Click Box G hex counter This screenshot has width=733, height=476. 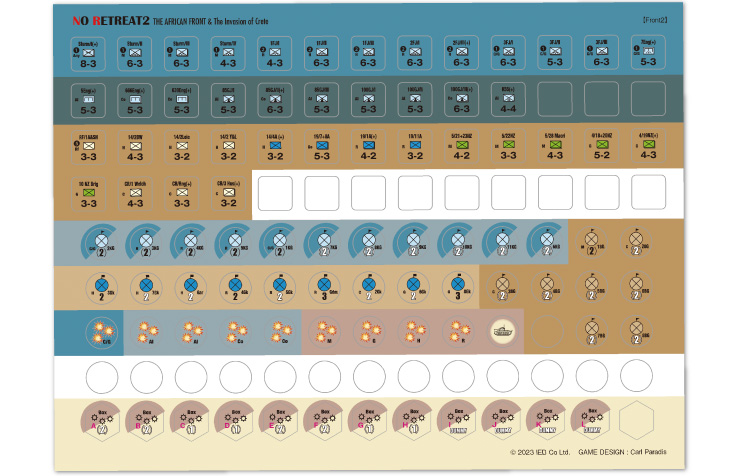point(368,420)
